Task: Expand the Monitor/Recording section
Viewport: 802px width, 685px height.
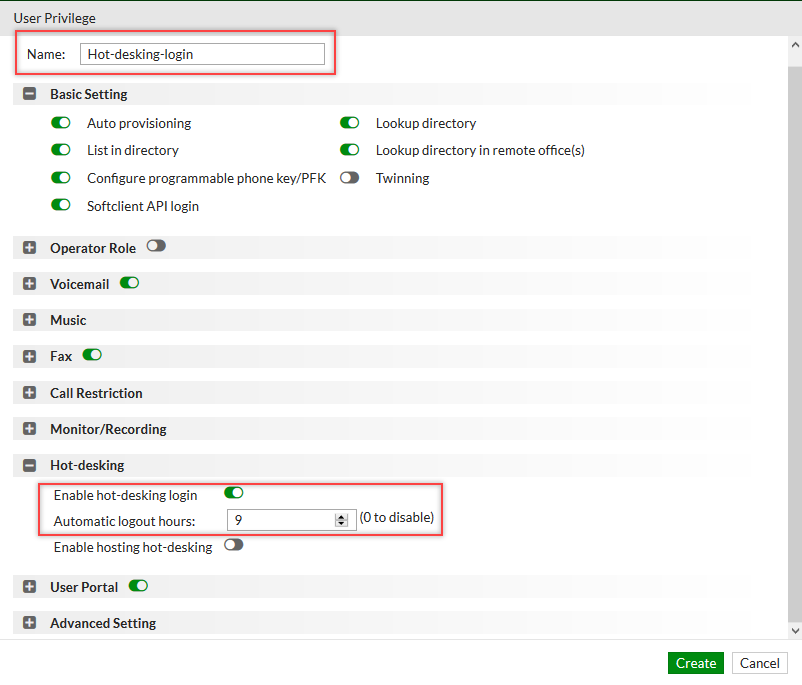Action: pos(28,428)
